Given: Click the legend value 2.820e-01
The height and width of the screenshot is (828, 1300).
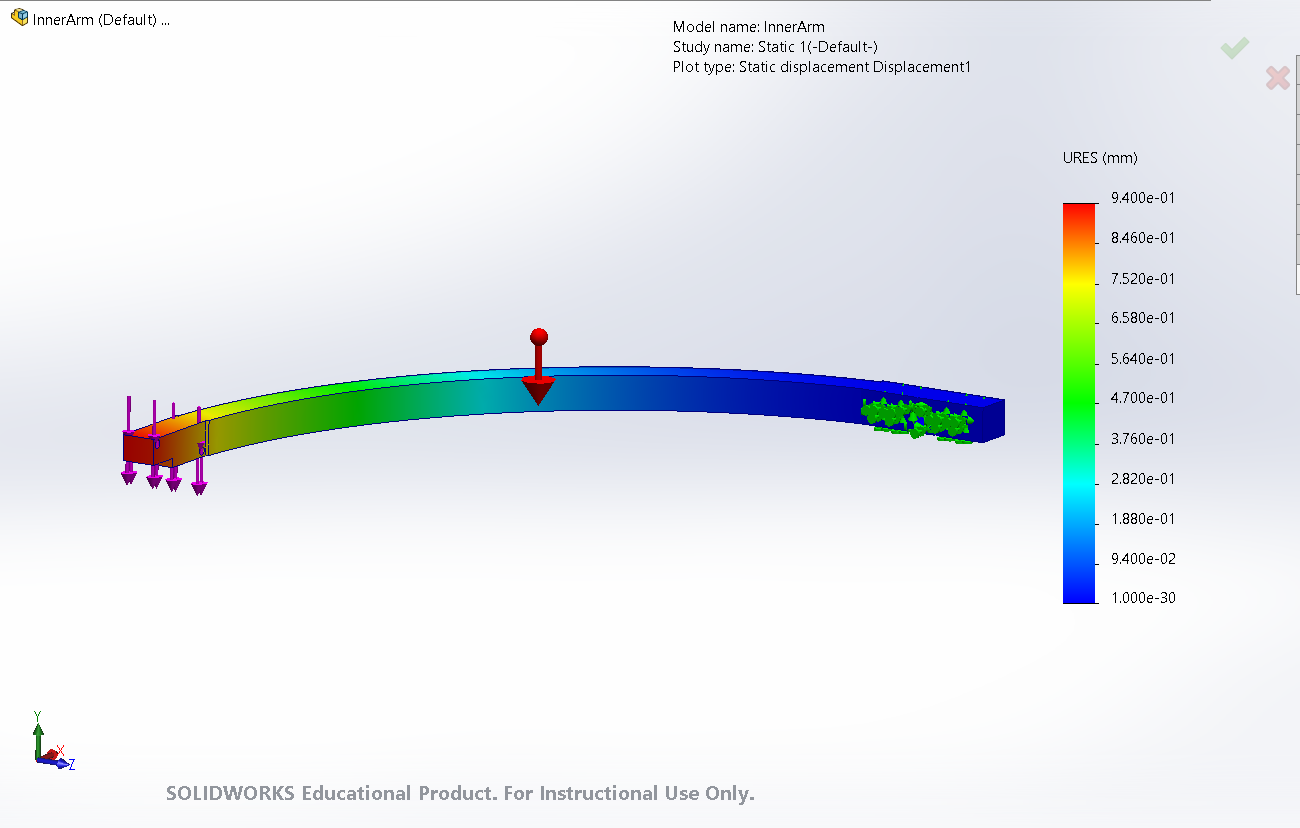Looking at the screenshot, I should pos(1141,478).
